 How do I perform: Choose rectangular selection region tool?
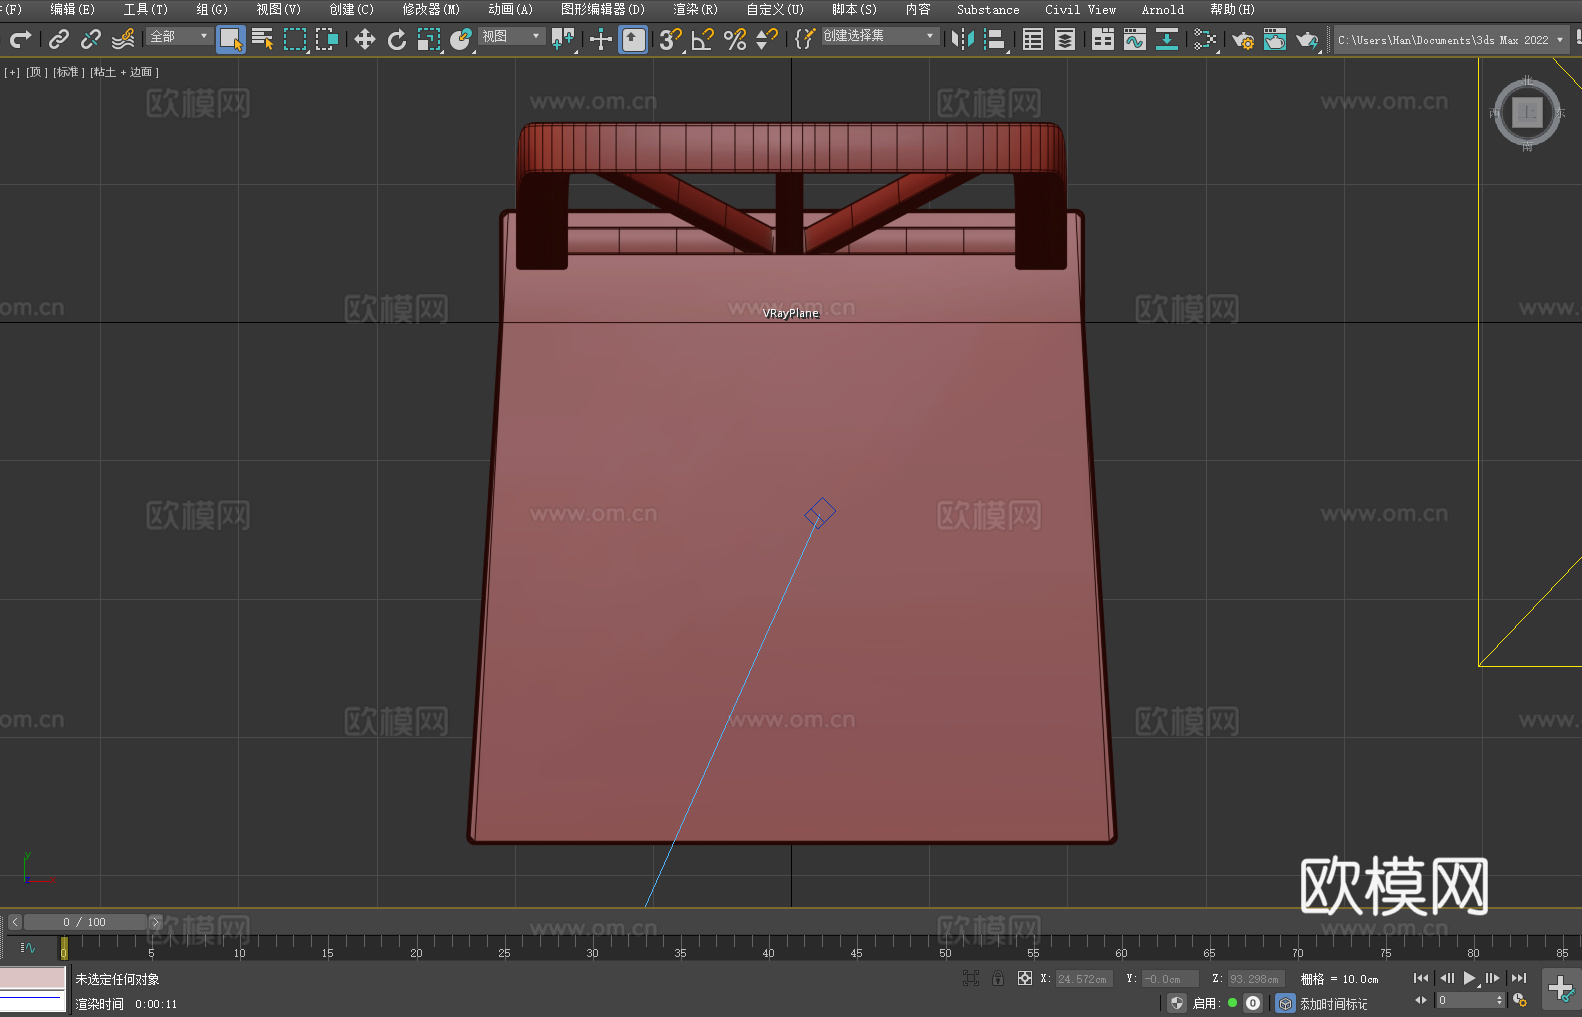[x=295, y=39]
